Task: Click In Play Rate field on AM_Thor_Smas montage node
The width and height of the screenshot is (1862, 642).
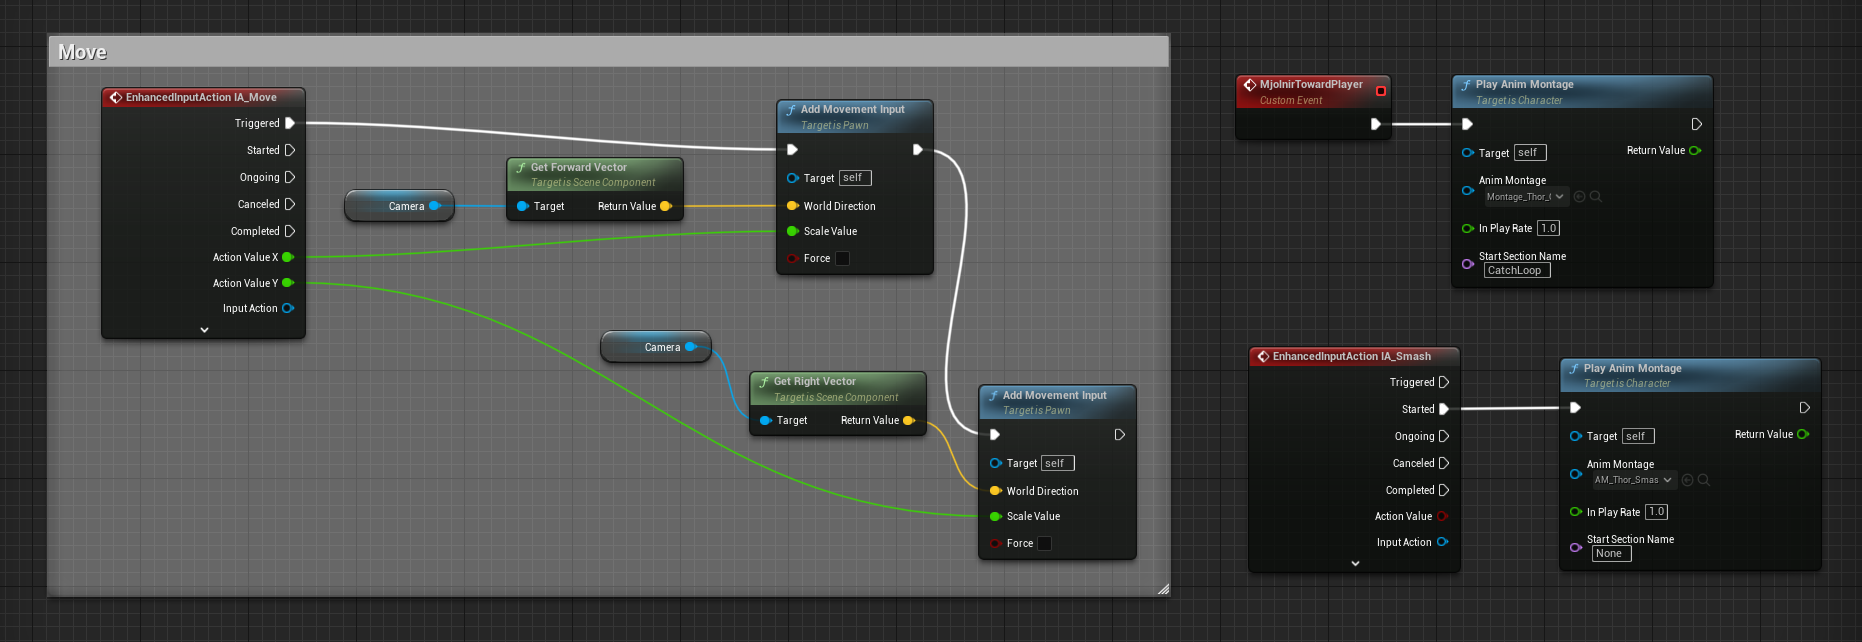Action: [x=1656, y=512]
